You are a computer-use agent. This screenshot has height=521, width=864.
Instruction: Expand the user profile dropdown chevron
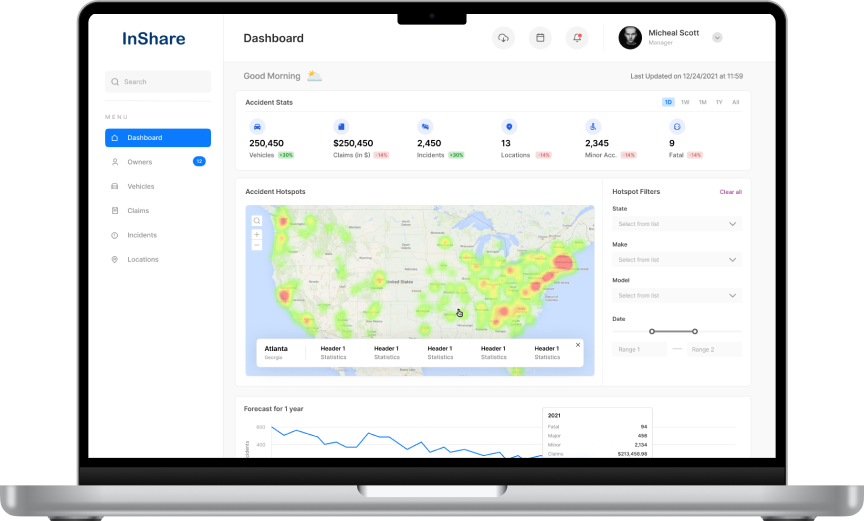(x=717, y=37)
